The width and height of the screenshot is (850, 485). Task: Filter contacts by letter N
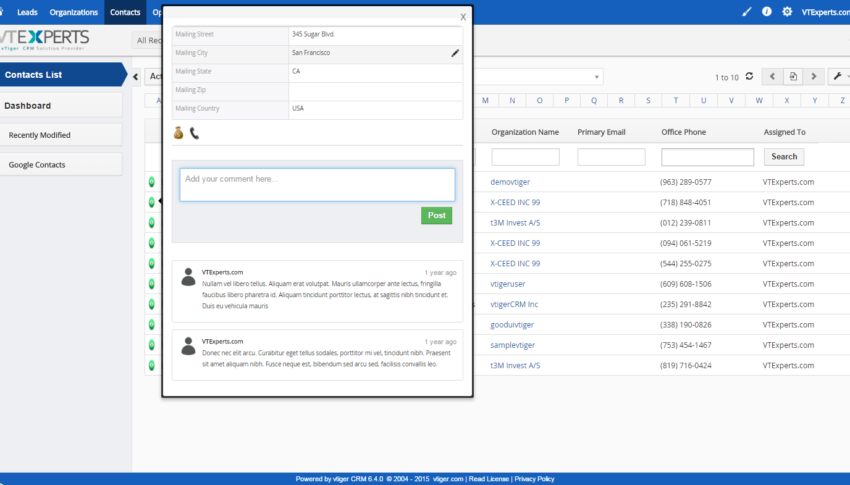[x=512, y=100]
